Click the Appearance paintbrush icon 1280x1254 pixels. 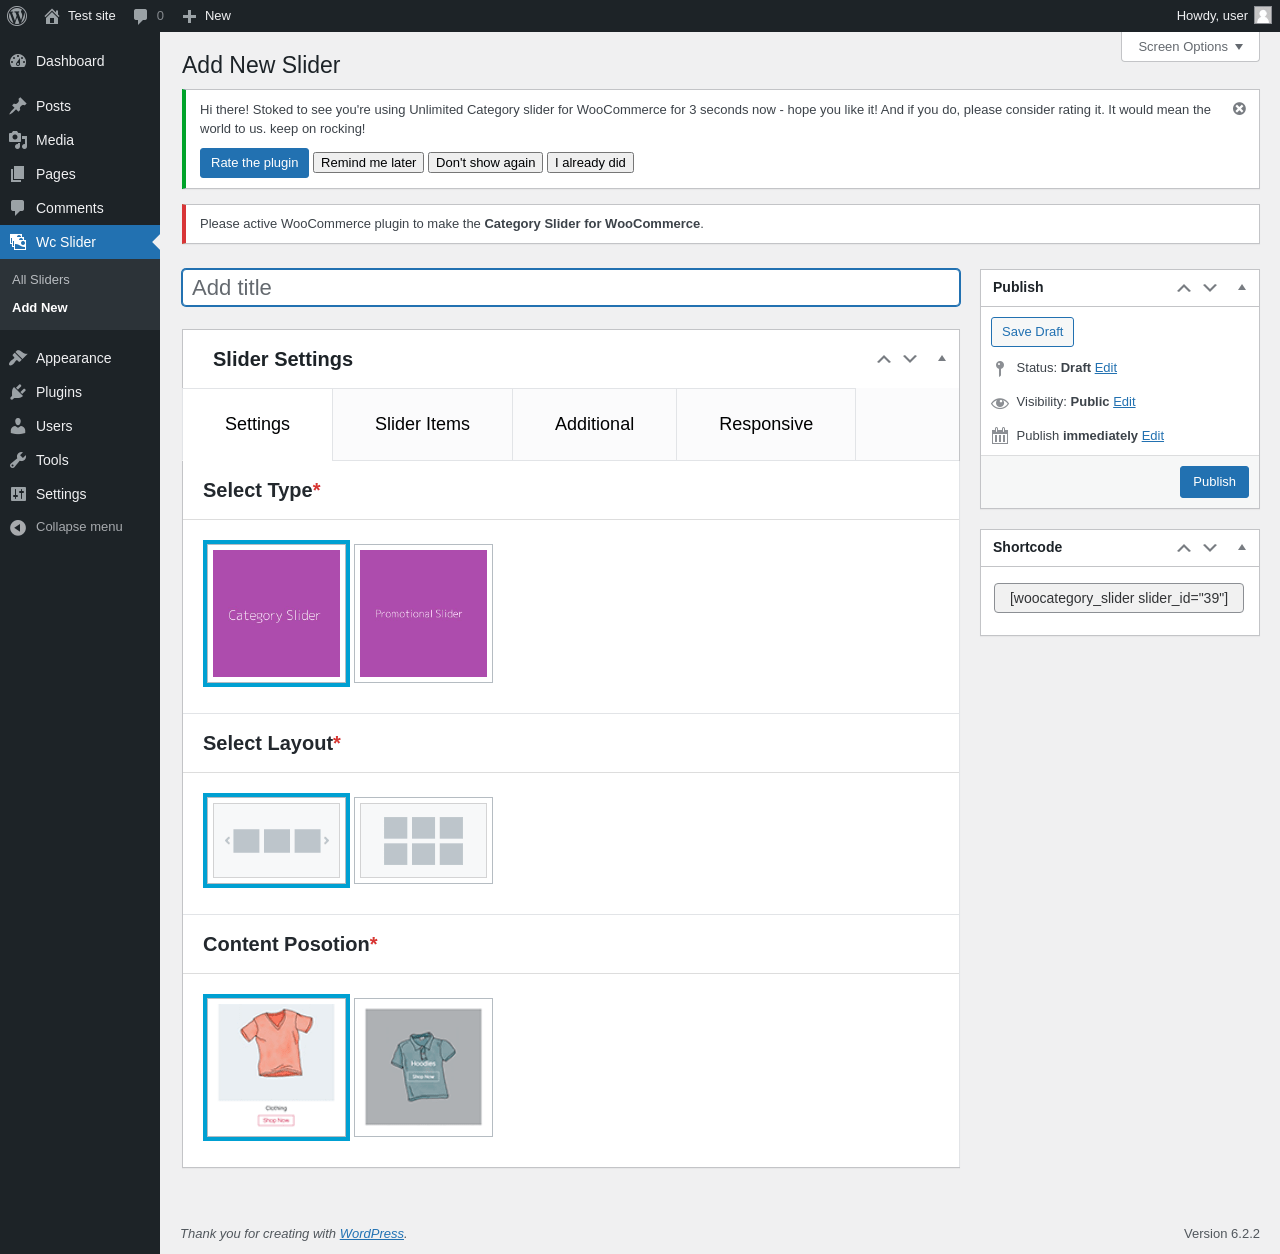pos(18,358)
